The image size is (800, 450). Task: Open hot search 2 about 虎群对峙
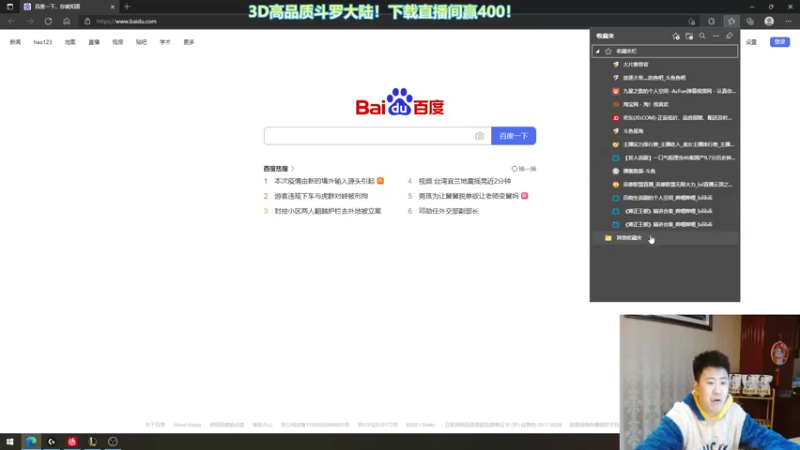321,196
